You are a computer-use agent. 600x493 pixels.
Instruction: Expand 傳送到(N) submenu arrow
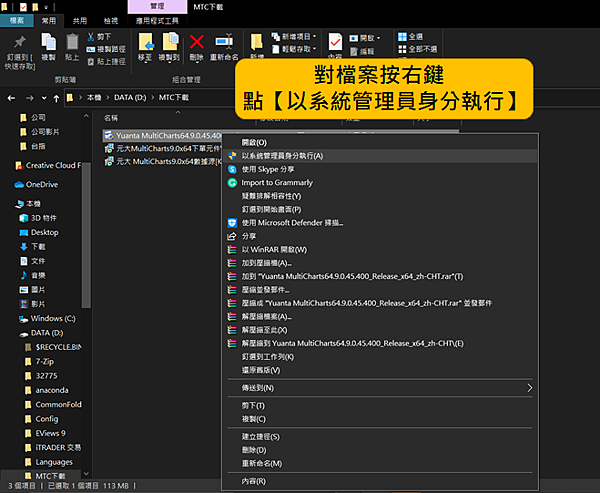[530, 388]
